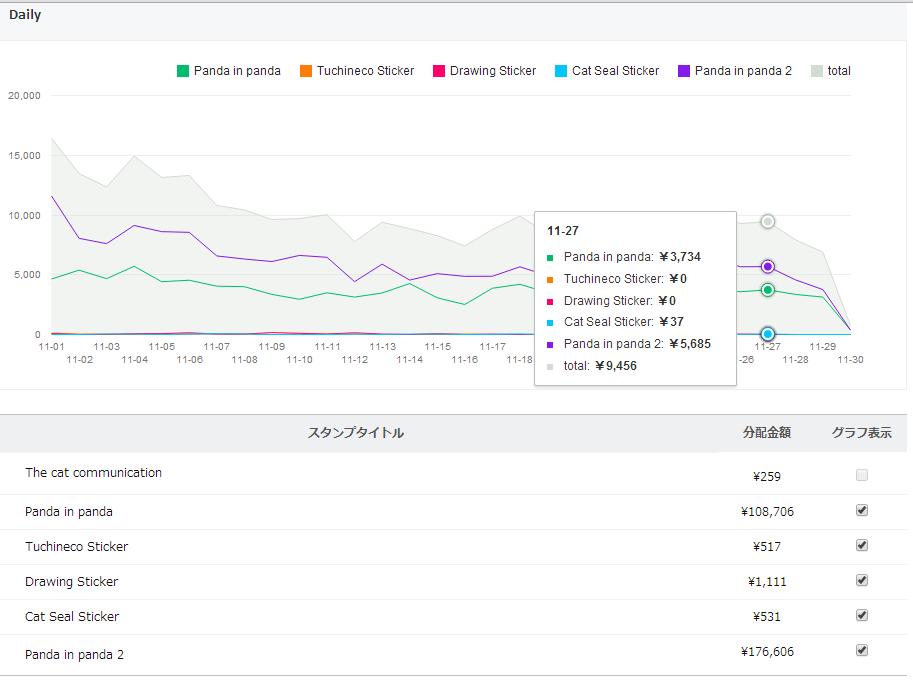The height and width of the screenshot is (683, 913).
Task: Uncheck graph checkbox for Cat Seal Sticker row
Action: tap(862, 615)
